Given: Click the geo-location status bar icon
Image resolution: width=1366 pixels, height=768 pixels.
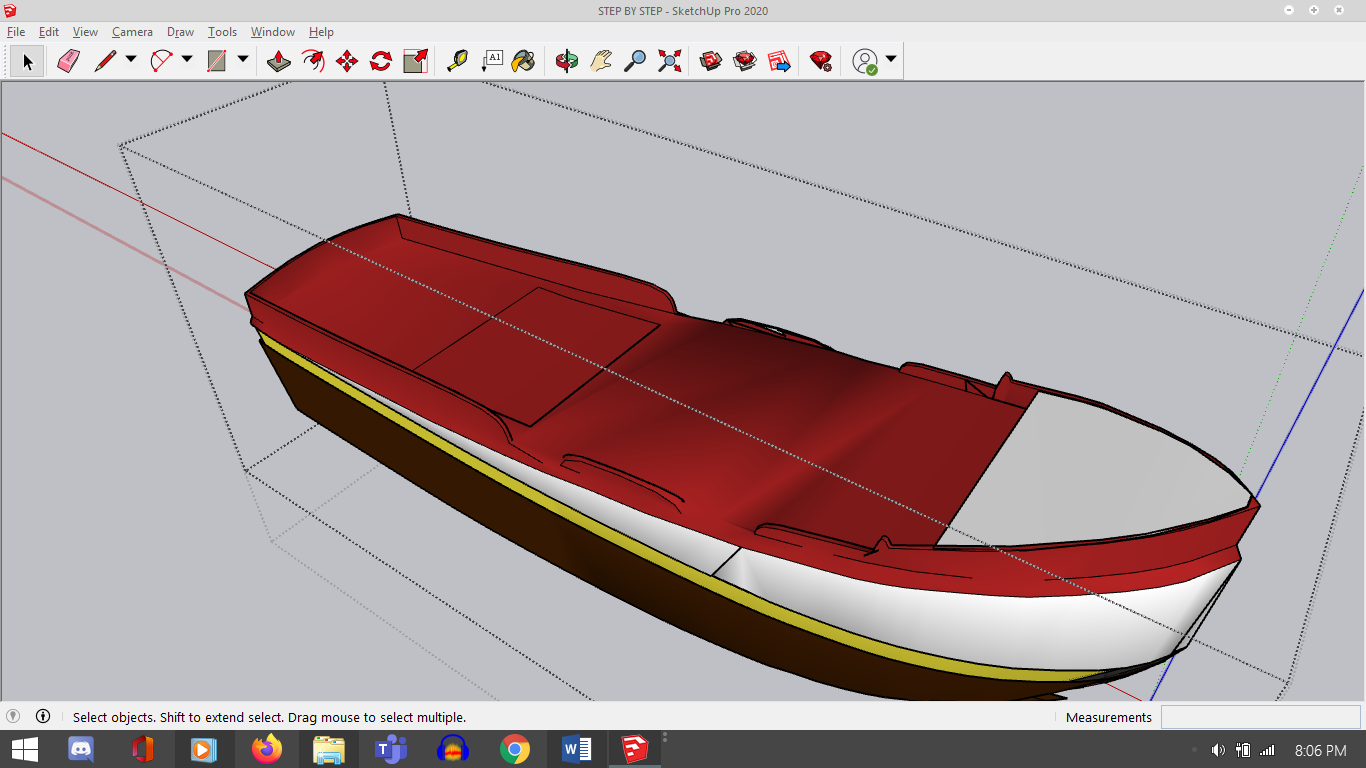Looking at the screenshot, I should 13,716.
